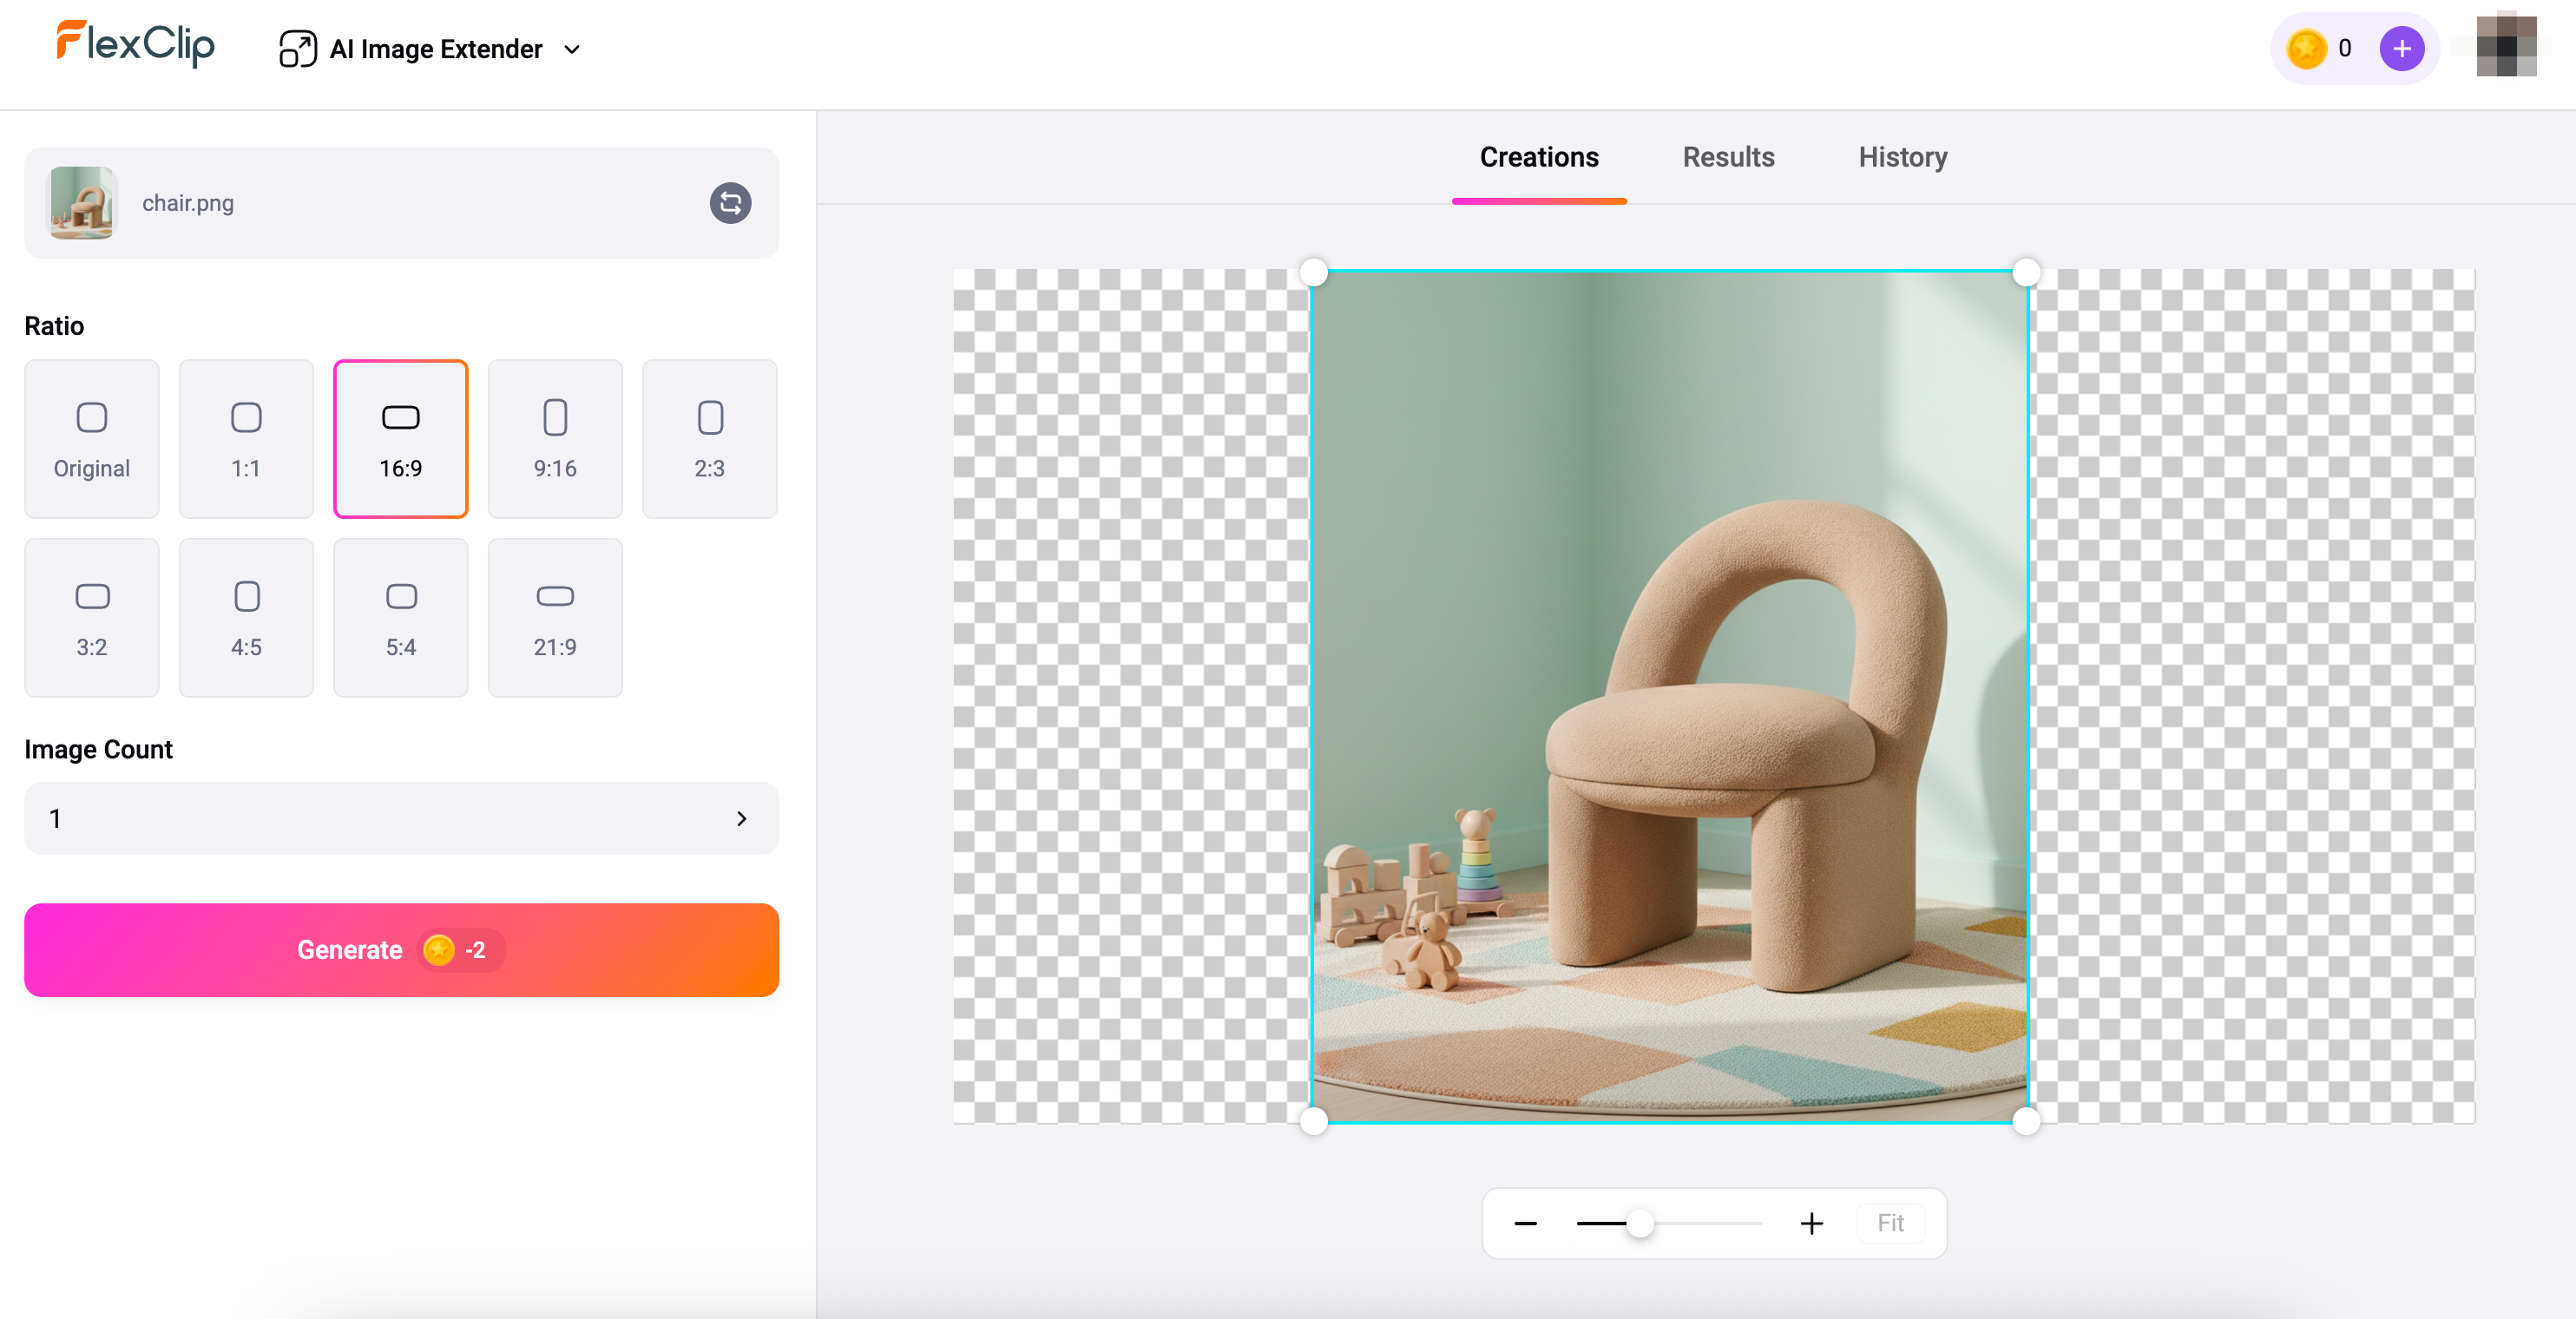
Task: Click the Image Count chevron arrow
Action: pos(741,818)
